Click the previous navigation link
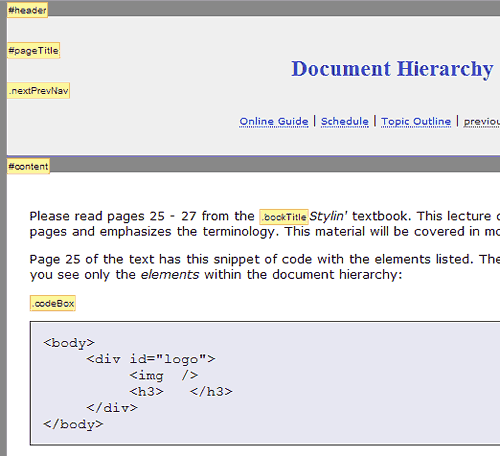 [482, 121]
